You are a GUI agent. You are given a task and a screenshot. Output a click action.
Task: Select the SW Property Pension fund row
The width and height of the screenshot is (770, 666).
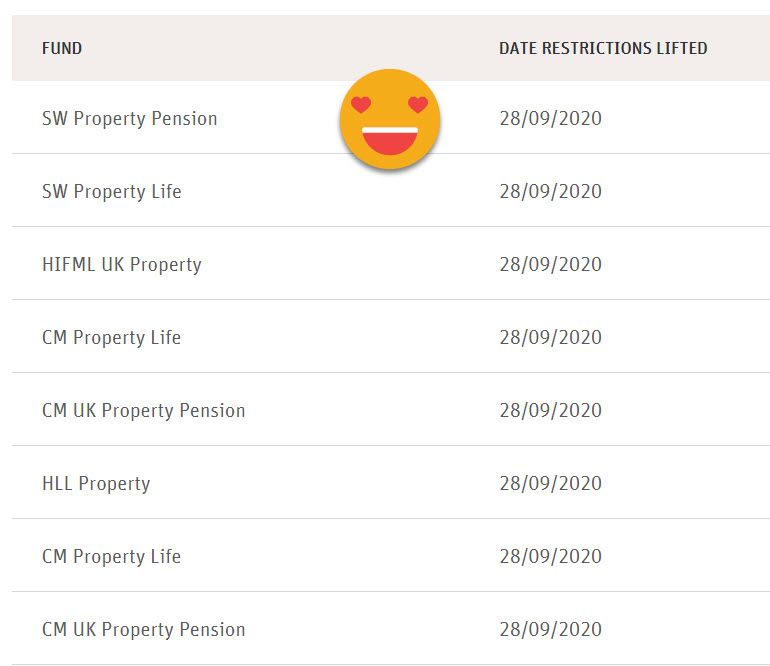coord(391,117)
